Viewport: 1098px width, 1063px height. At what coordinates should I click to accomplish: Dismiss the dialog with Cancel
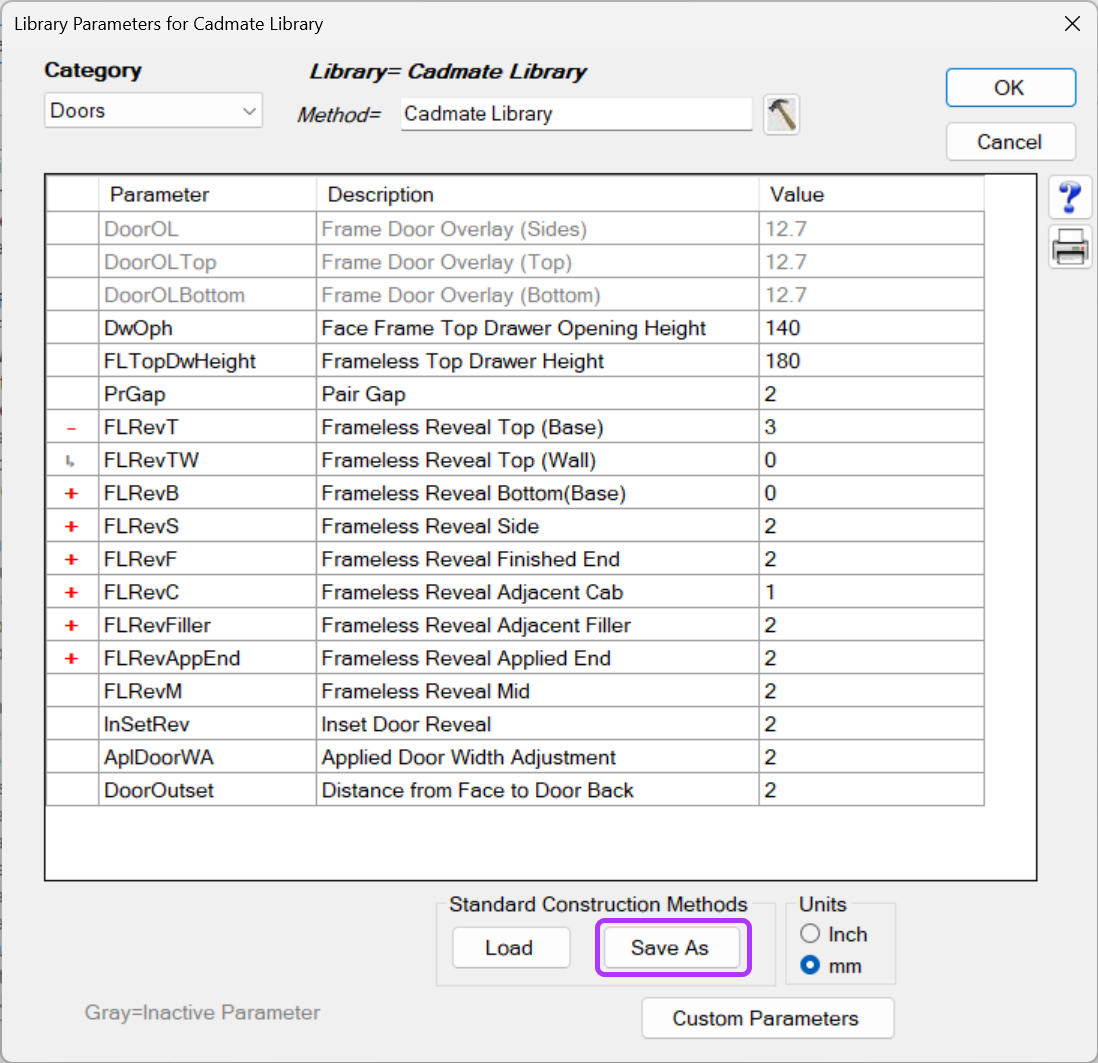click(x=1010, y=141)
